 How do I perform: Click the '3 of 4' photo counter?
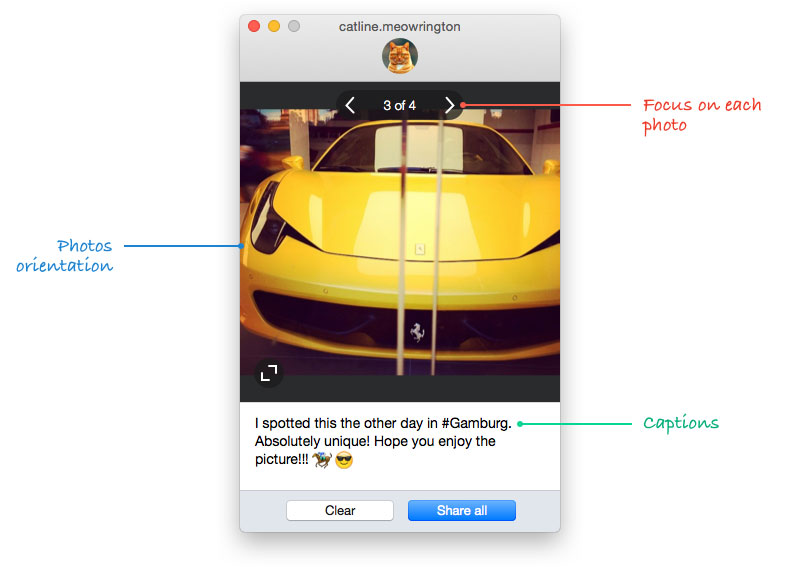pyautogui.click(x=399, y=106)
